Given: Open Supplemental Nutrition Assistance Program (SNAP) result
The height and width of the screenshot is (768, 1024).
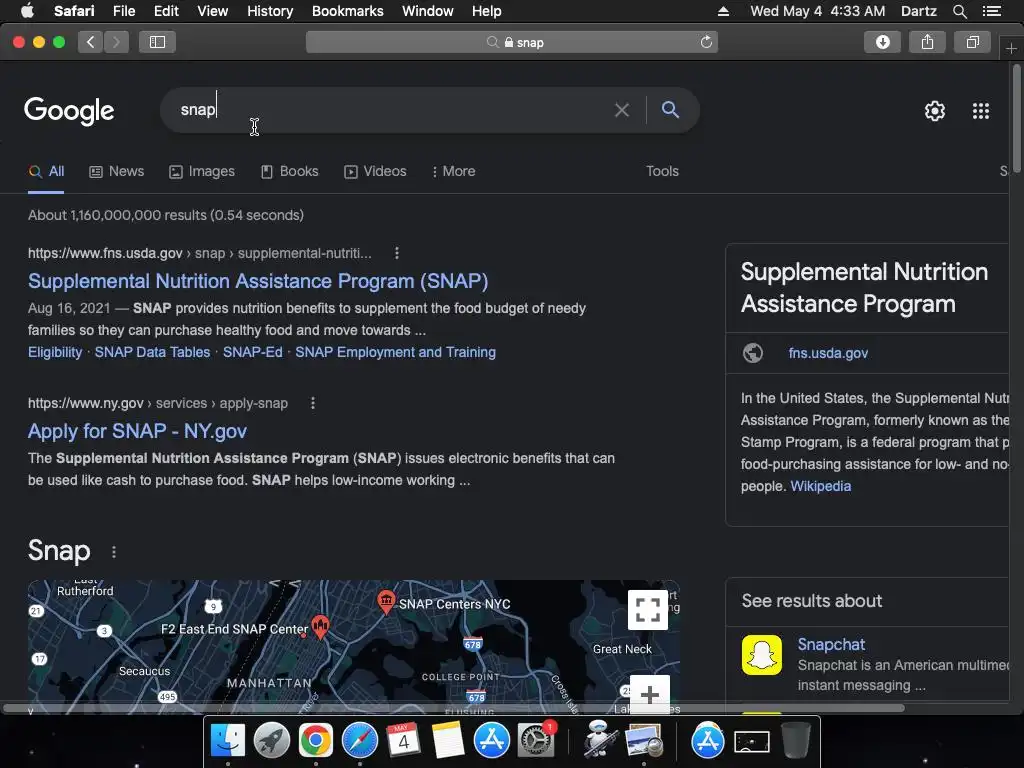Looking at the screenshot, I should coord(258,281).
